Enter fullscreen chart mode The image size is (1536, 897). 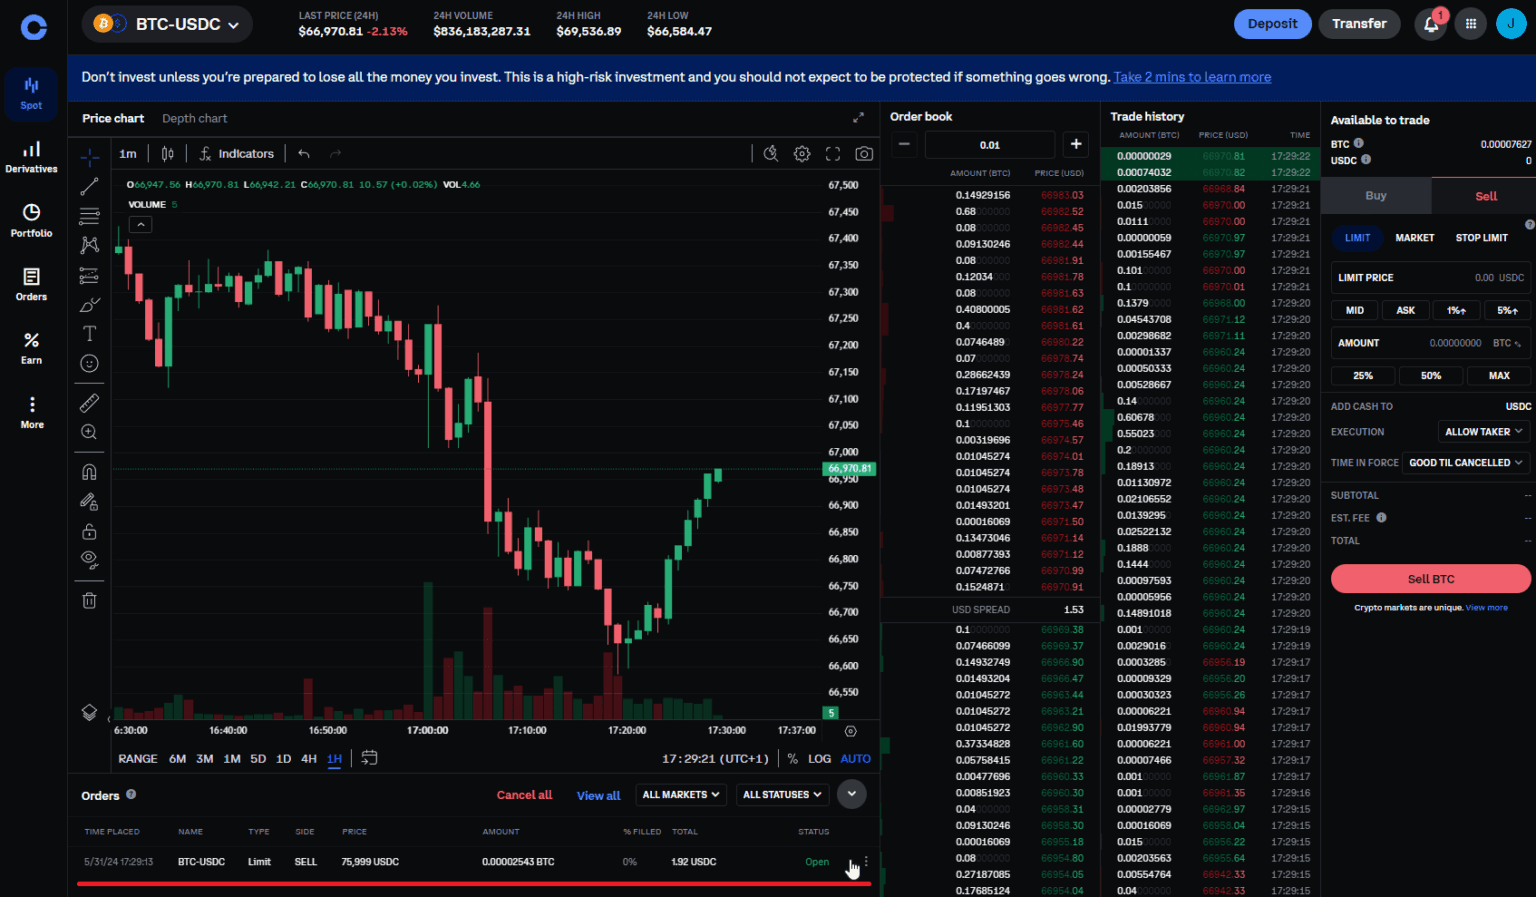833,154
